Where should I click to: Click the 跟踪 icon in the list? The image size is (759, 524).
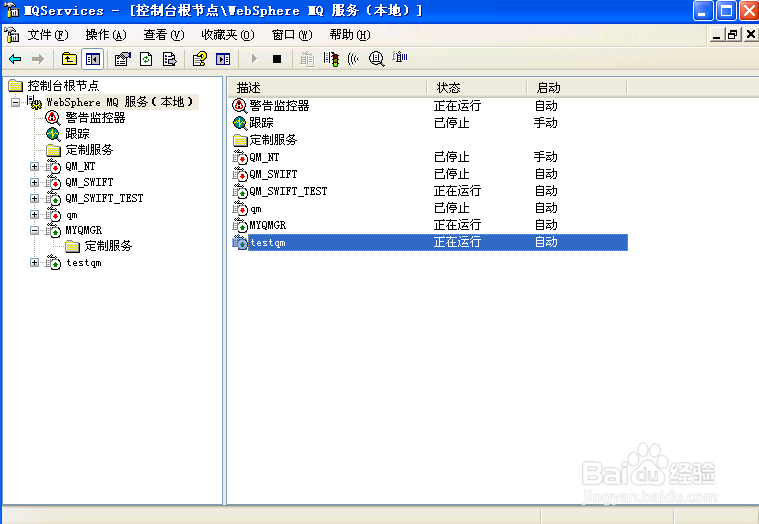[240, 123]
